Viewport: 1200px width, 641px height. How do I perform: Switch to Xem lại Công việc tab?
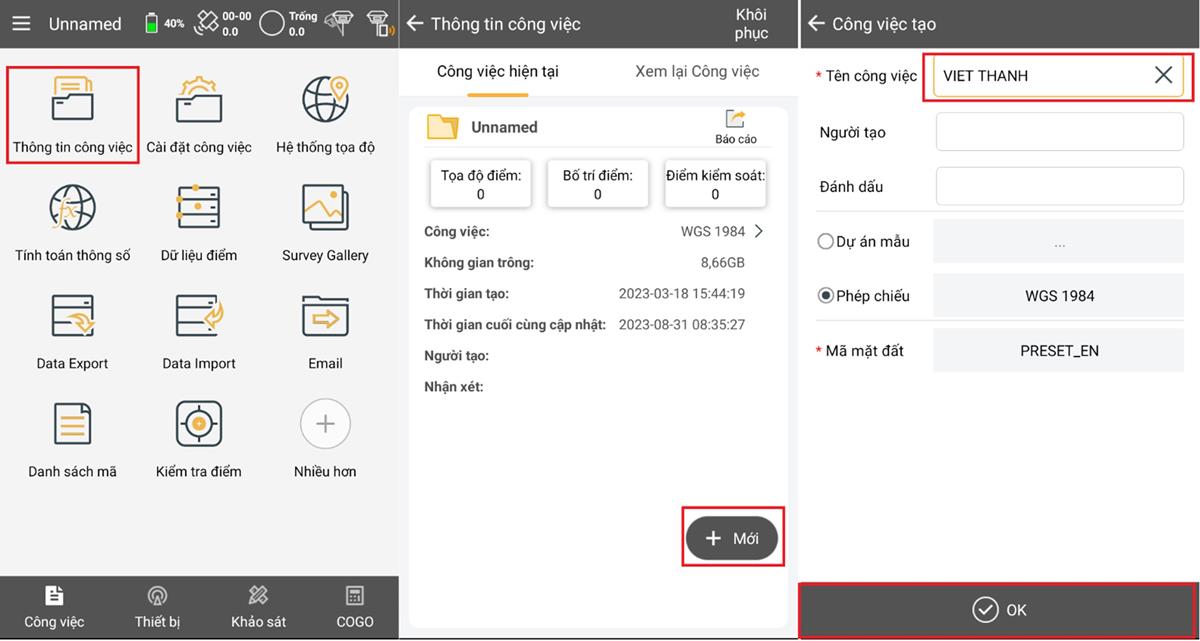[697, 71]
